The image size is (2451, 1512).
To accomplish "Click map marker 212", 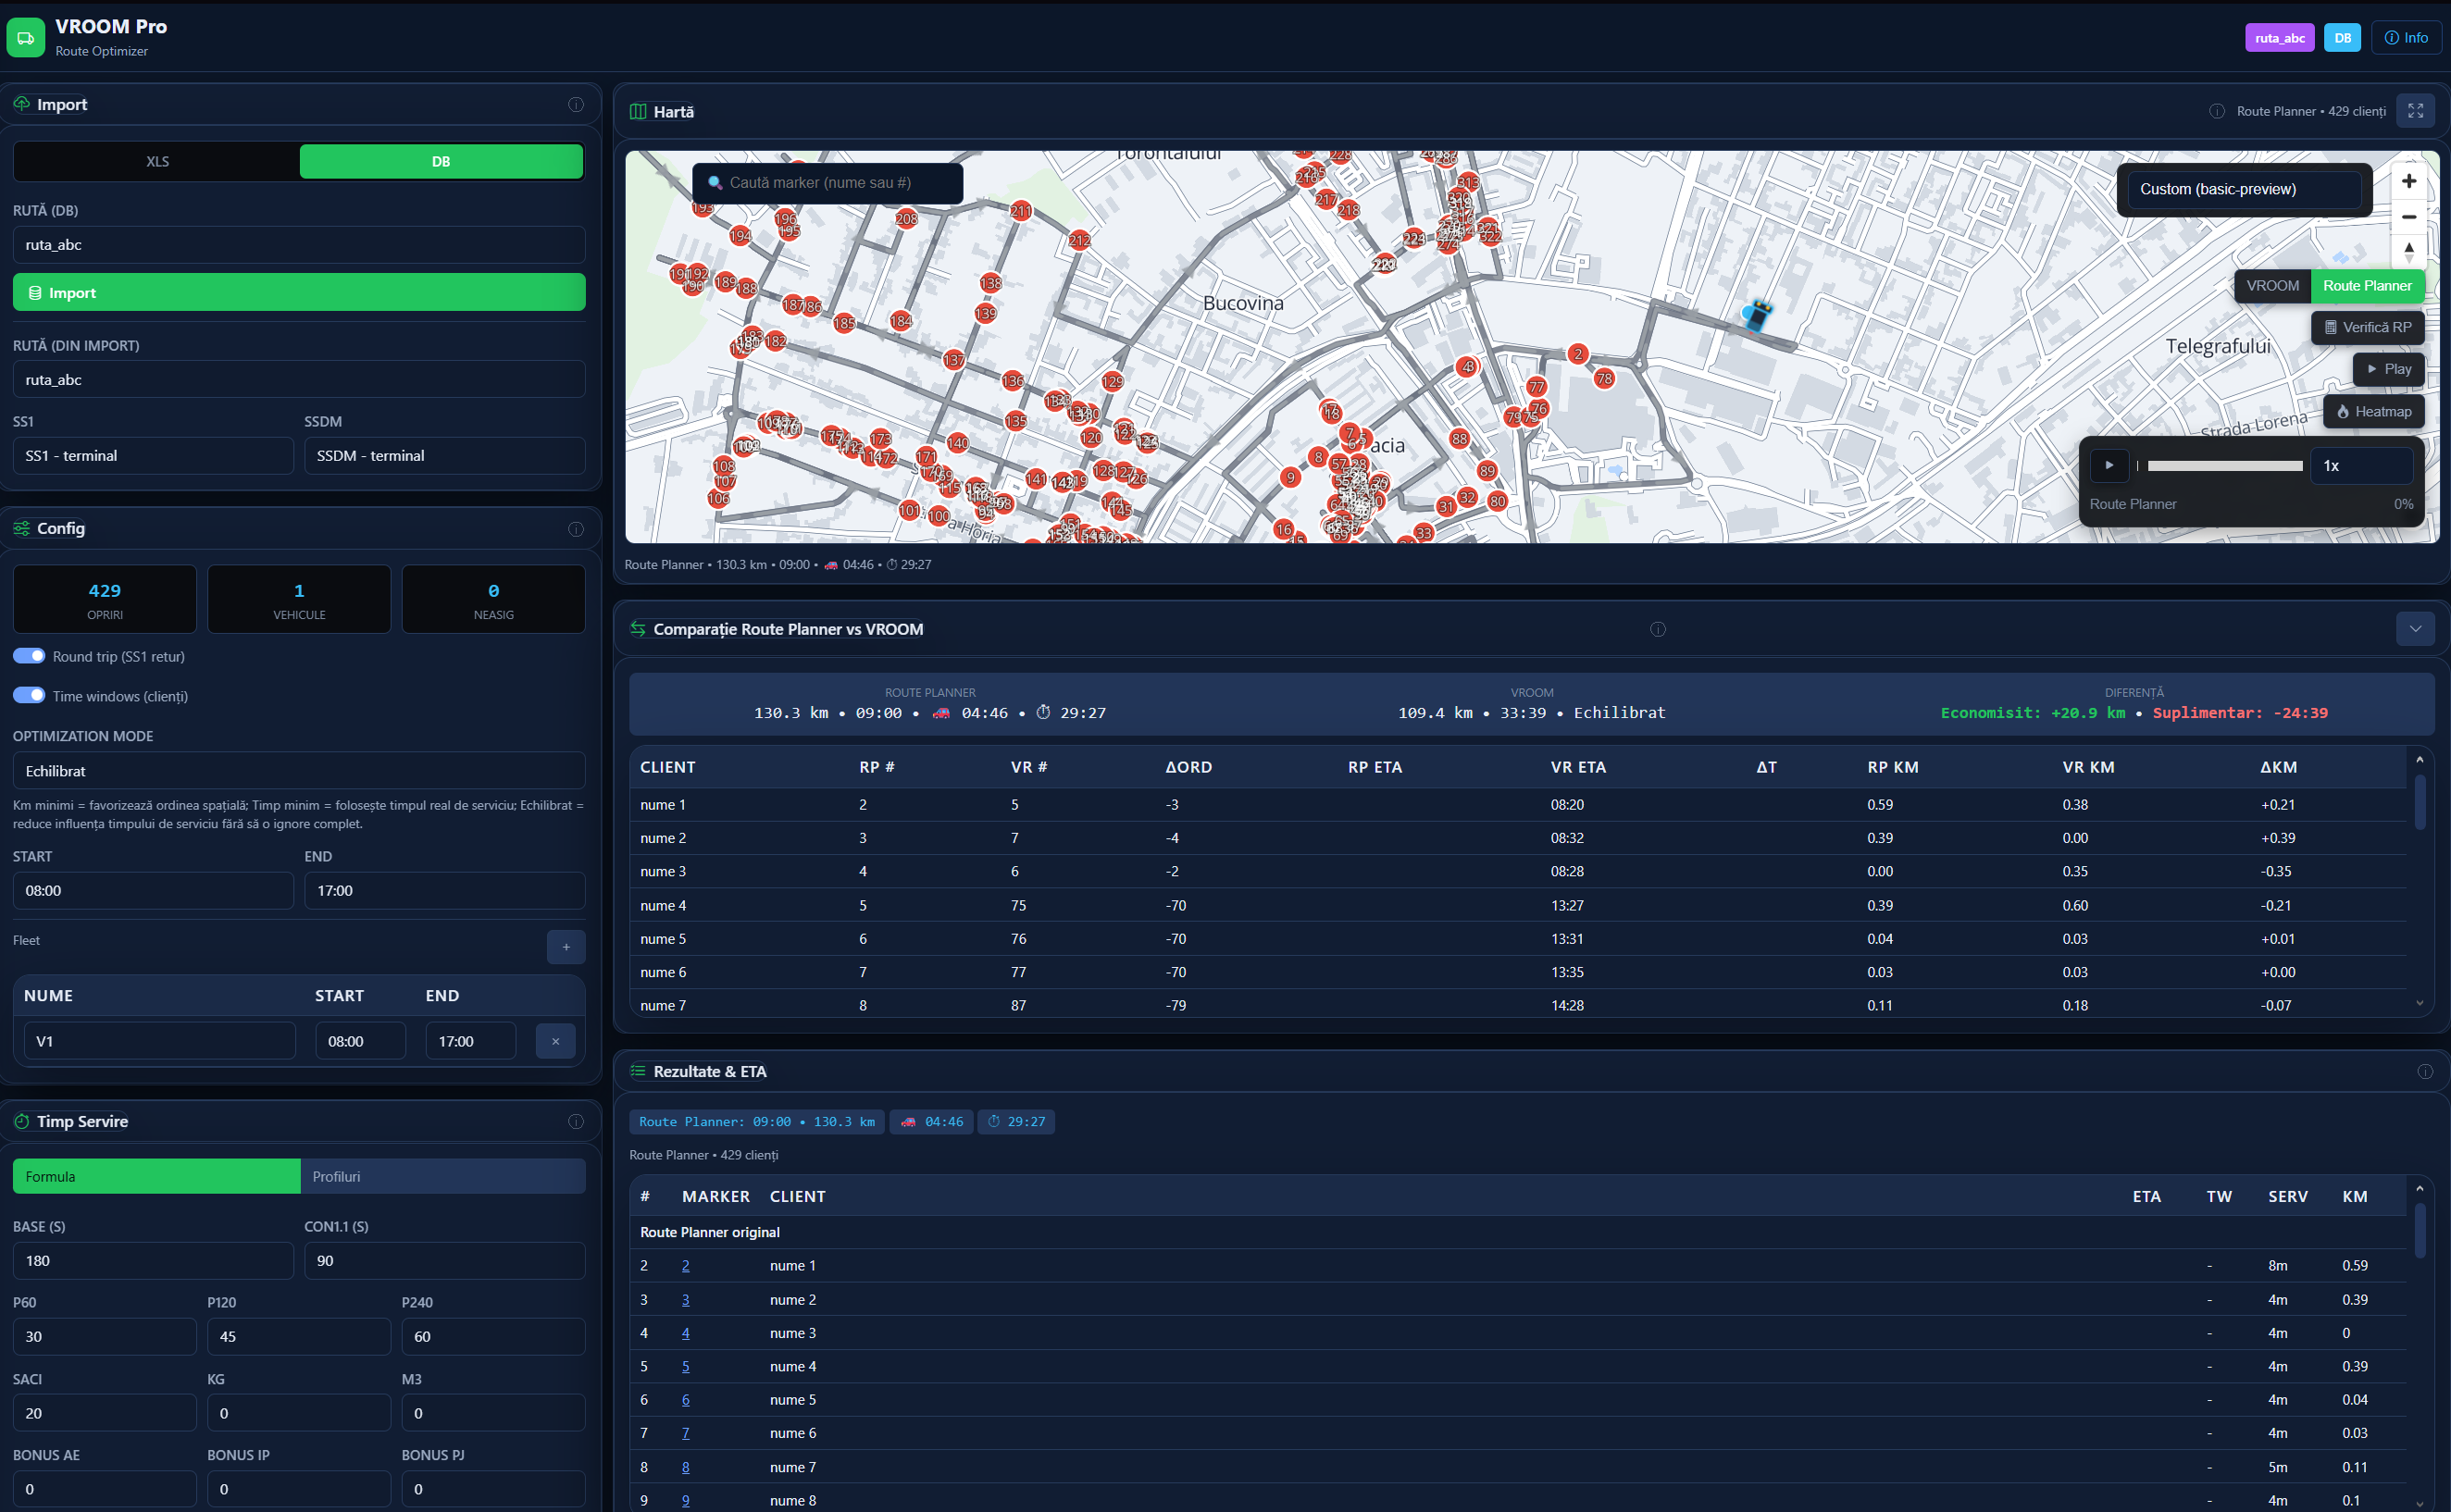I will click(1079, 240).
